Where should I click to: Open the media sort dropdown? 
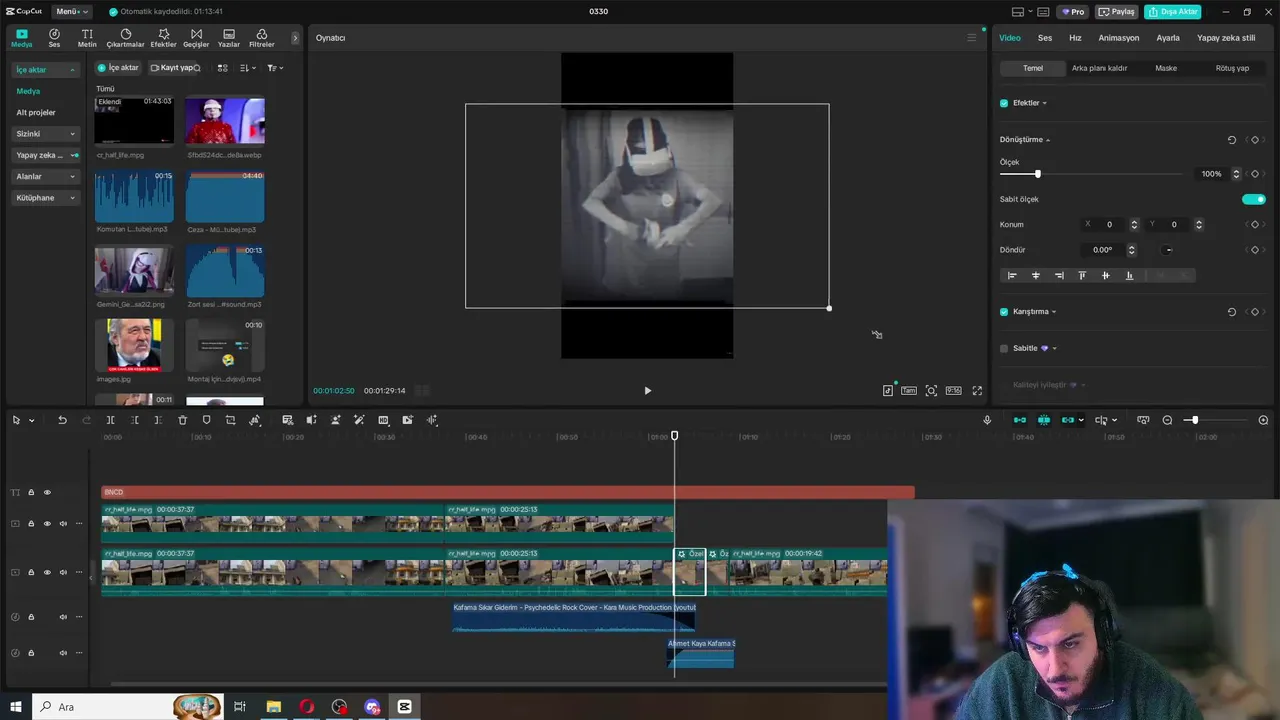[247, 68]
